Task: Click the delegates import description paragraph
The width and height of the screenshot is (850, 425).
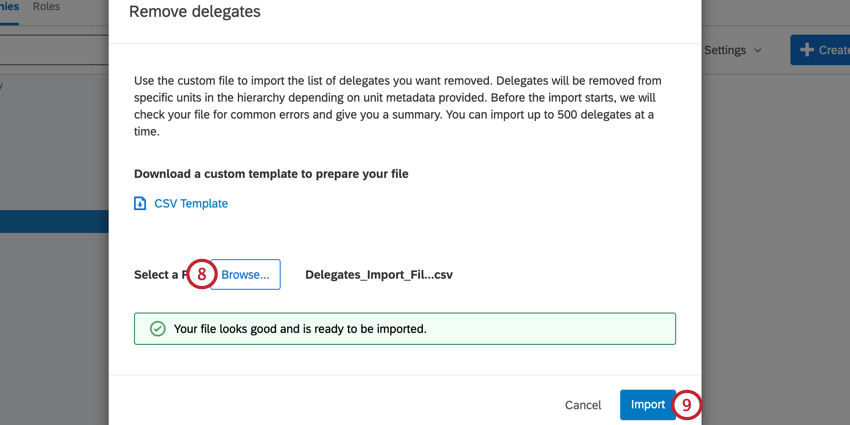Action: 398,106
